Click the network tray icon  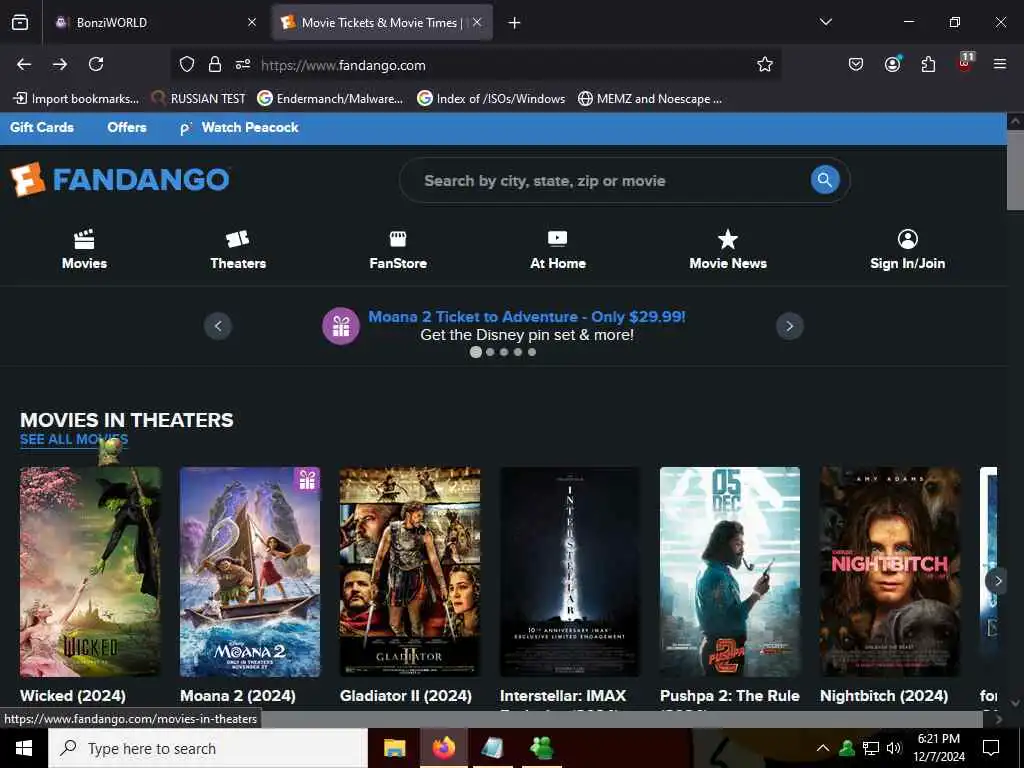point(871,748)
